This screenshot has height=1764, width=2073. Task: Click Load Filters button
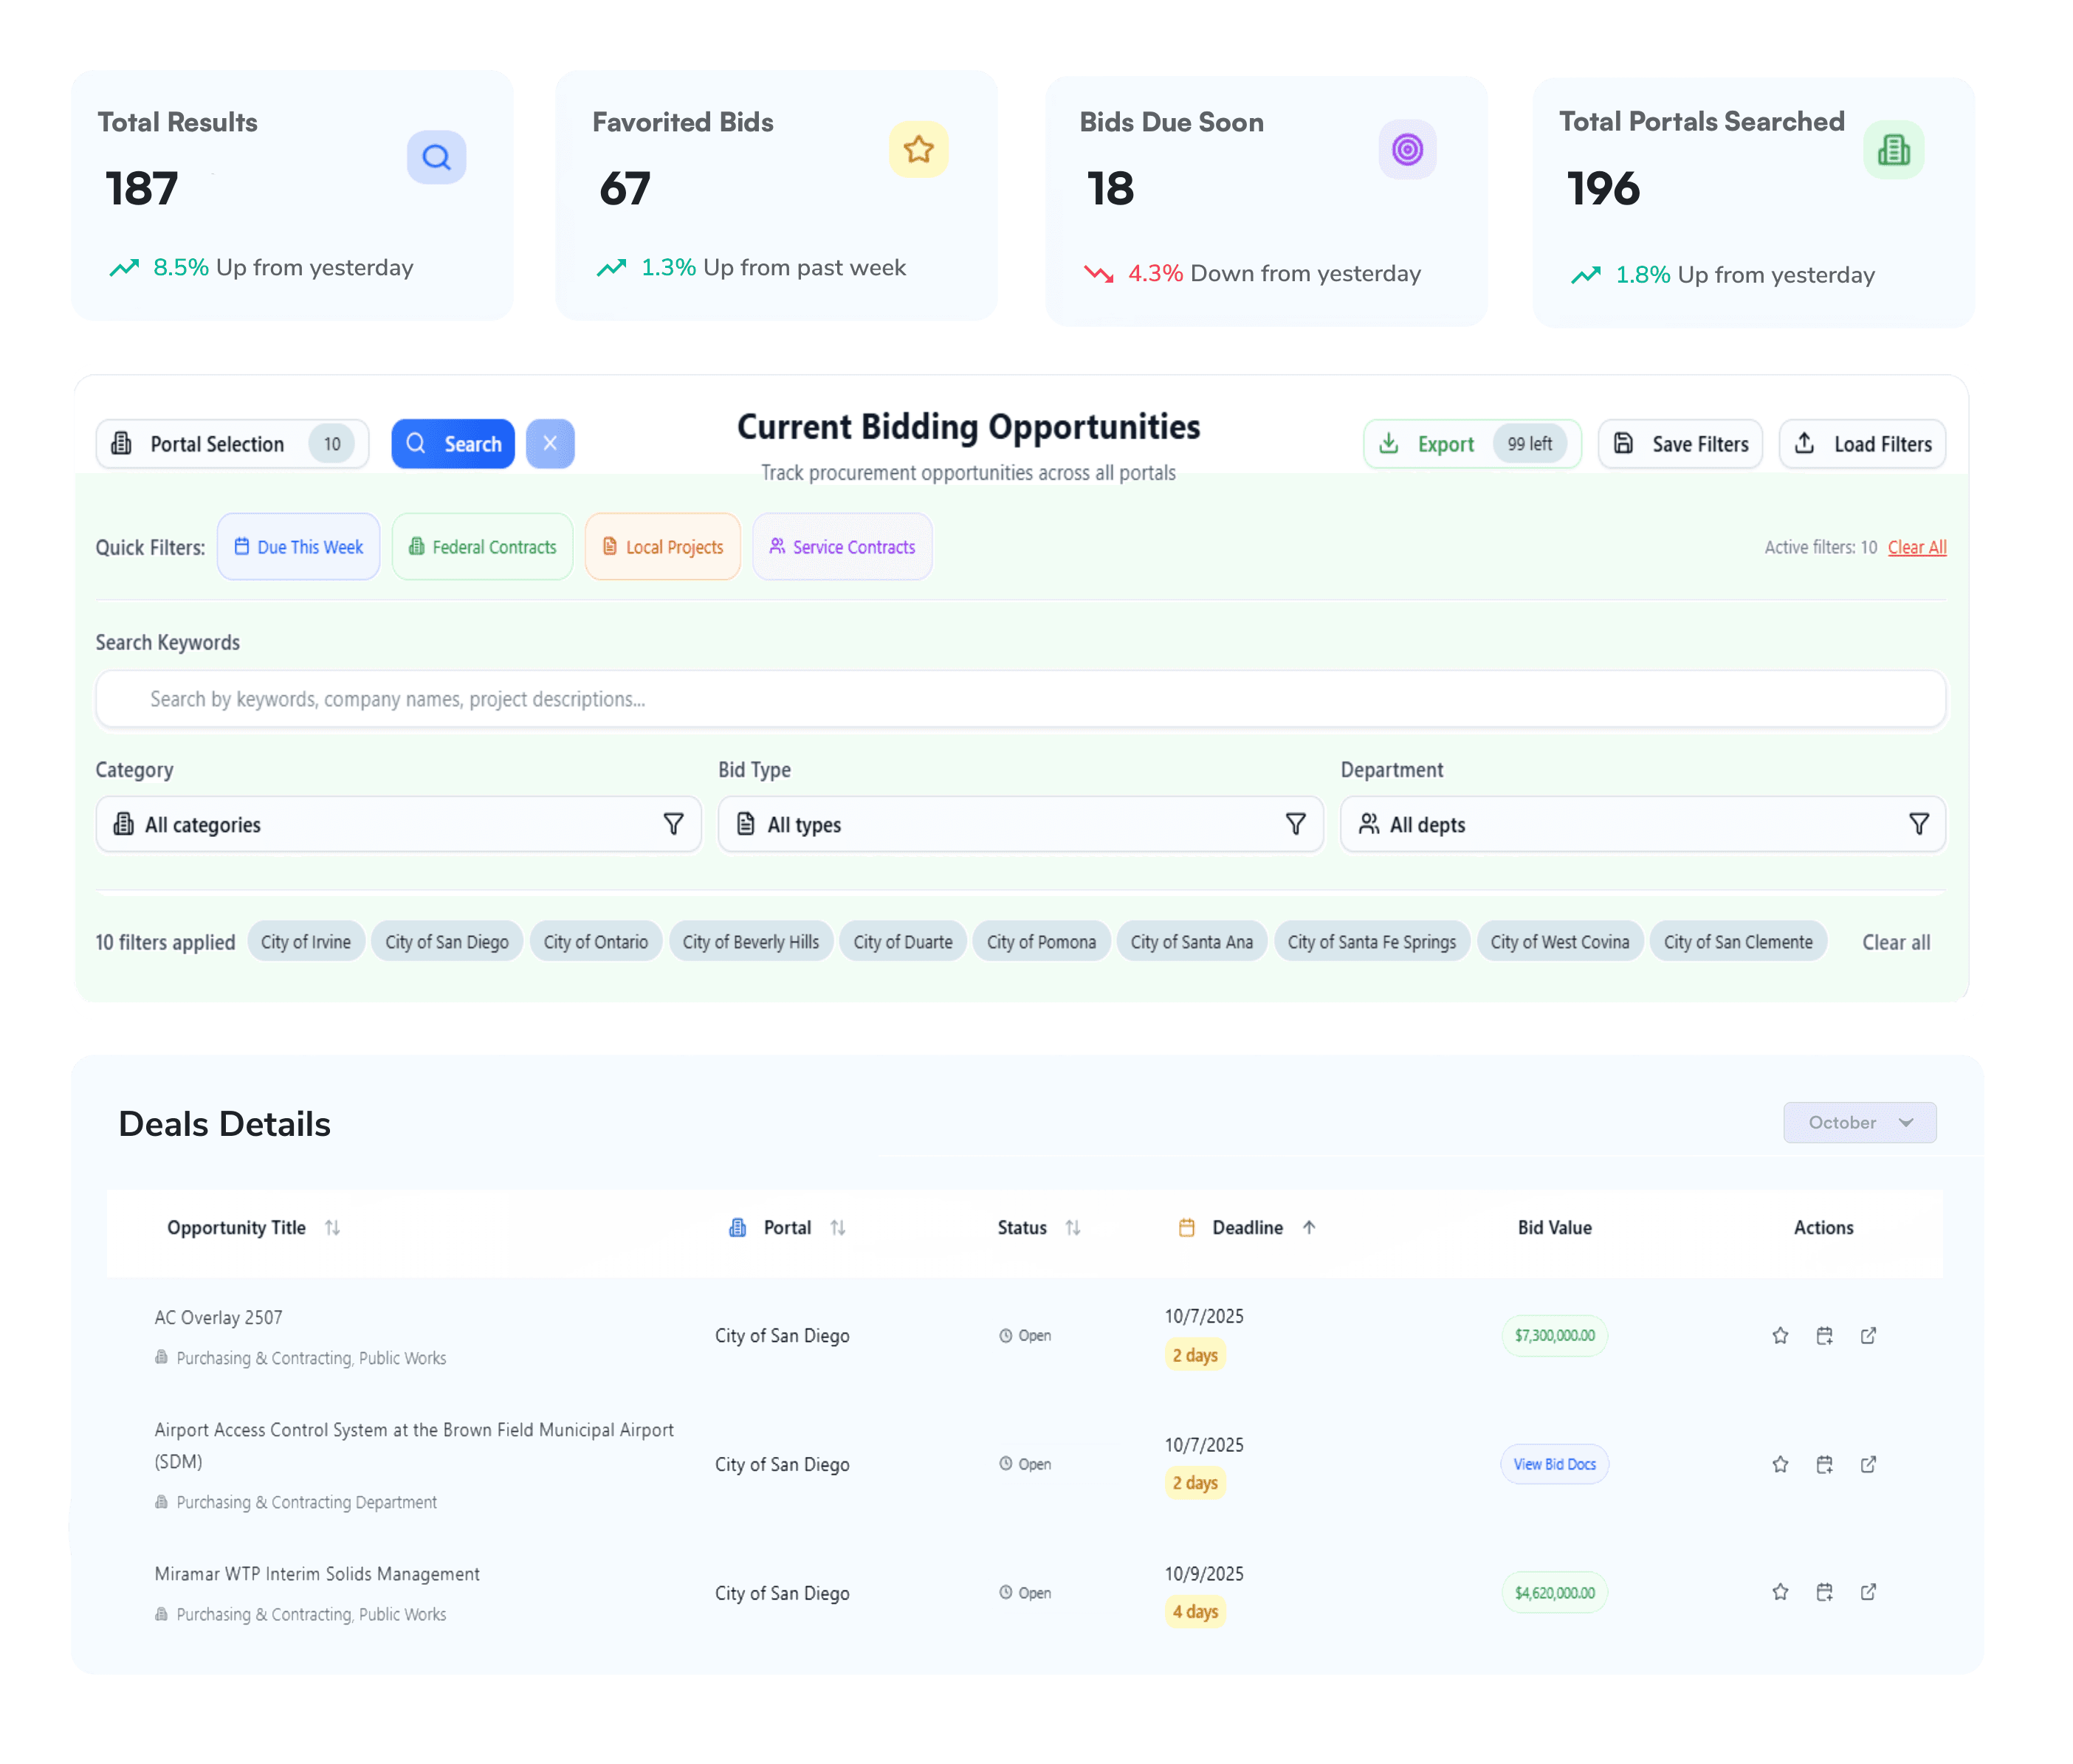point(1862,444)
